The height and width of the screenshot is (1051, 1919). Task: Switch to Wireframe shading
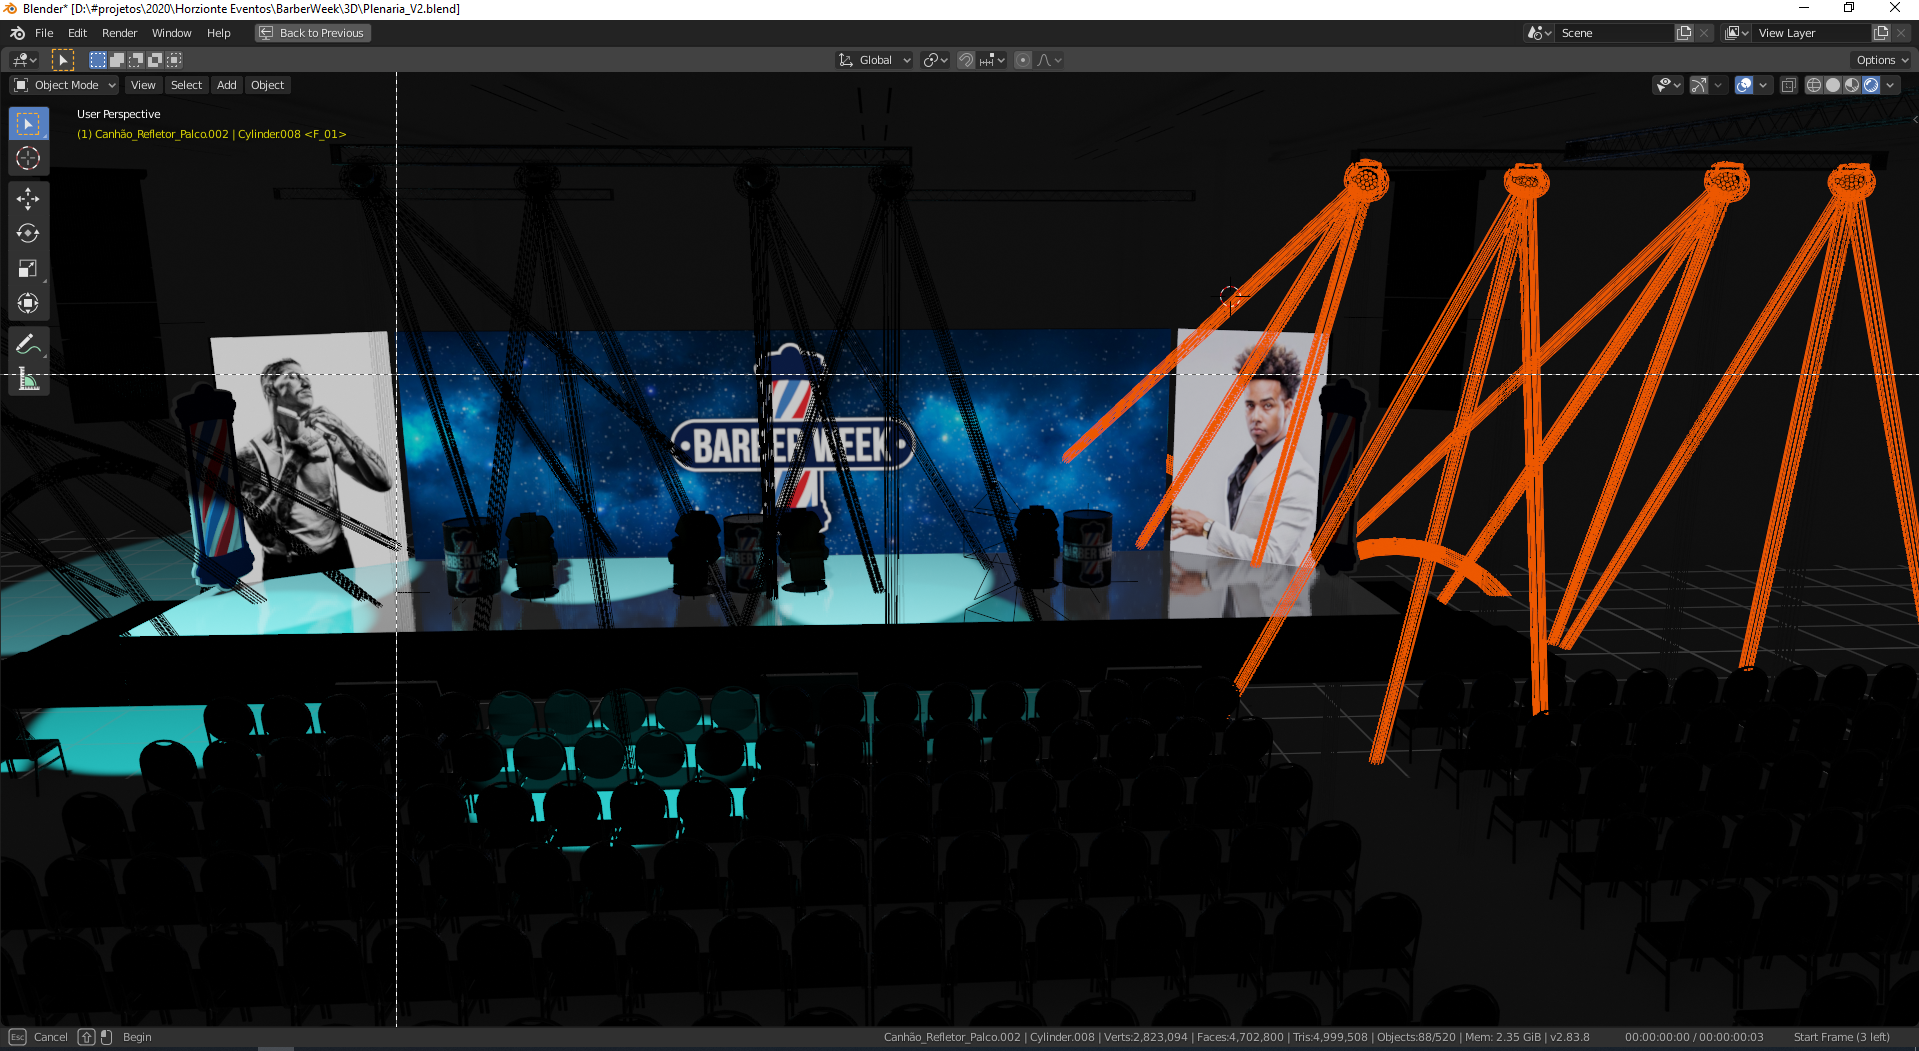pyautogui.click(x=1814, y=85)
